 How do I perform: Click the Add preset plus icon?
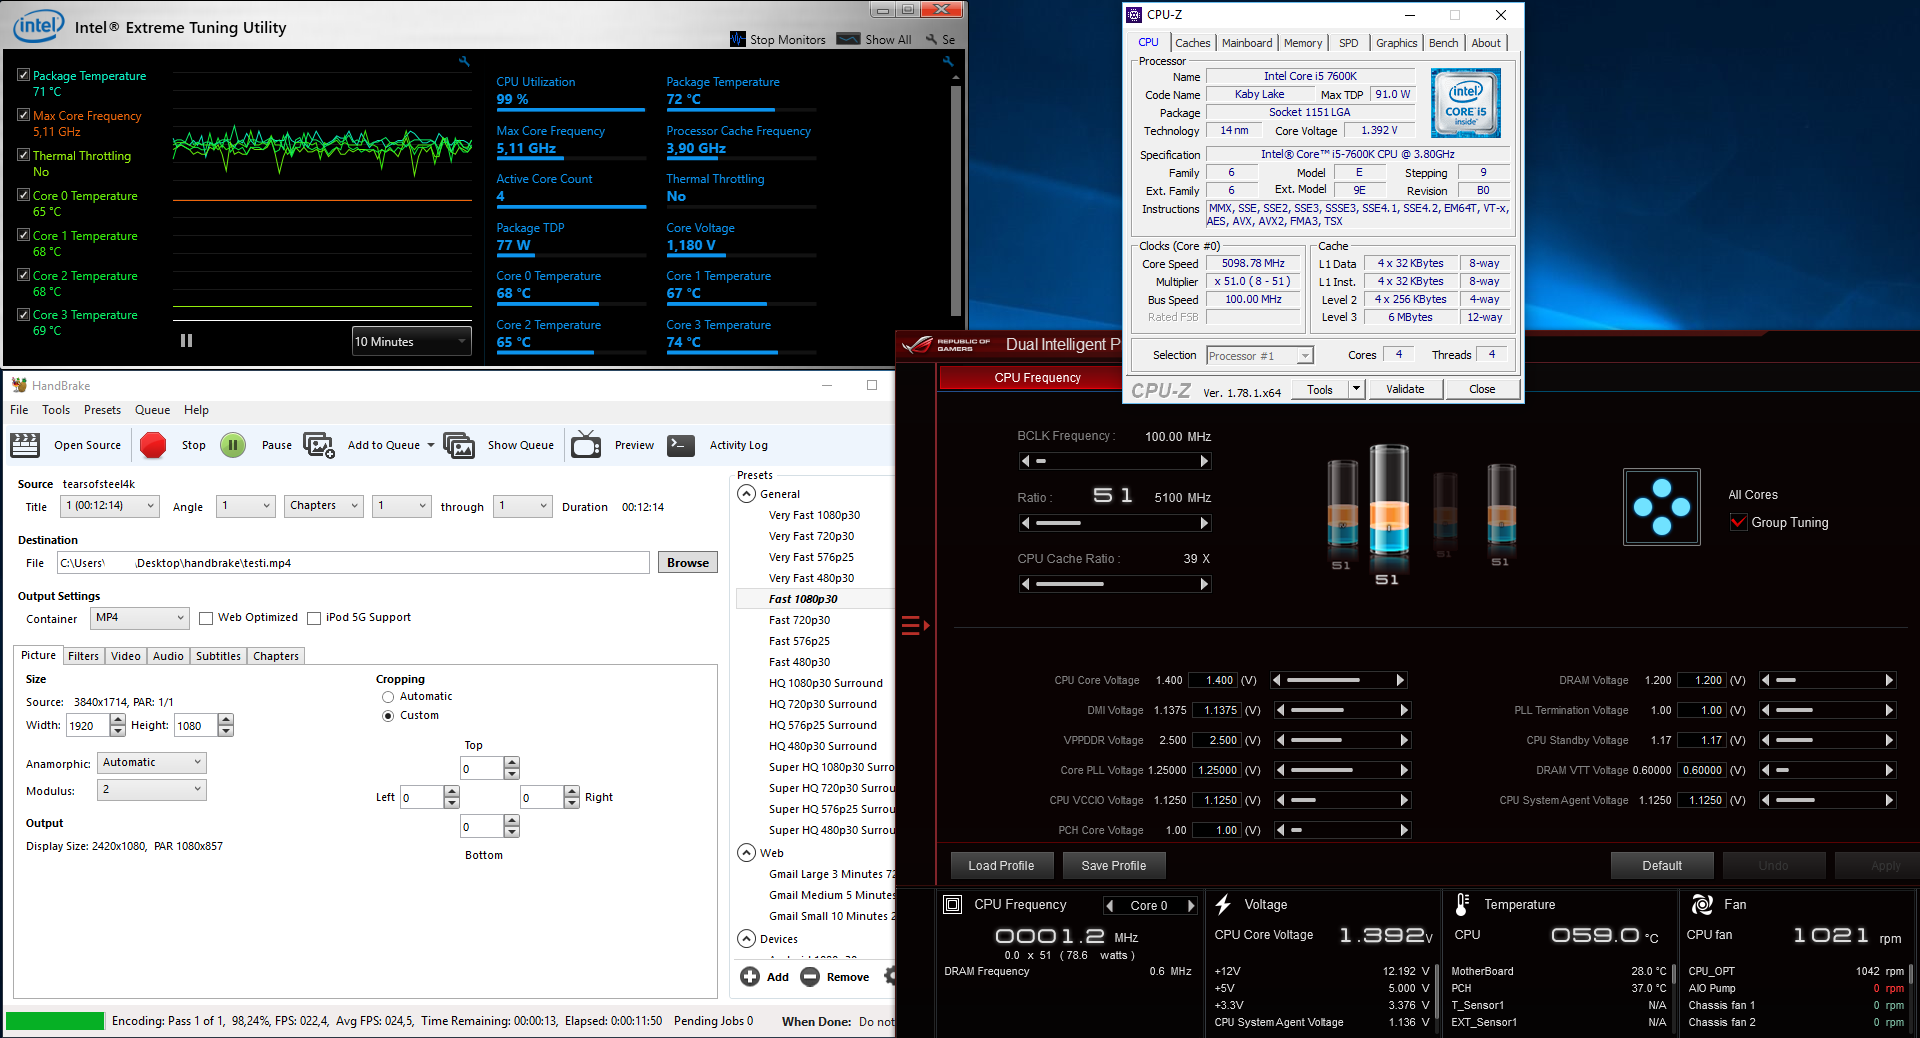[750, 976]
